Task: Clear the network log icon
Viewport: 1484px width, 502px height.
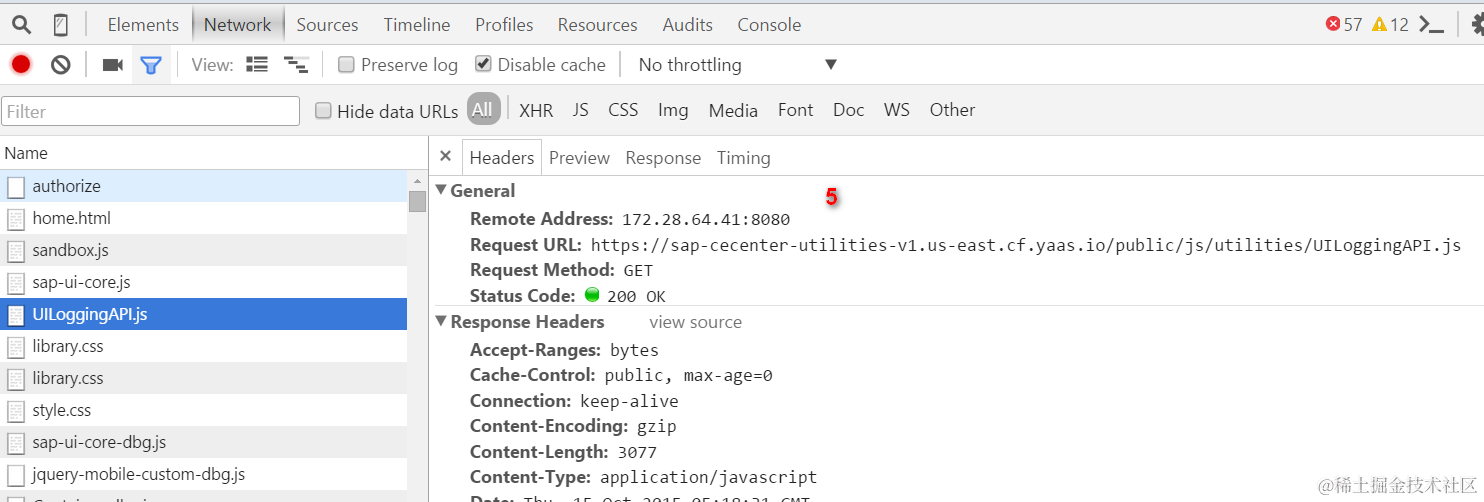Action: [61, 65]
